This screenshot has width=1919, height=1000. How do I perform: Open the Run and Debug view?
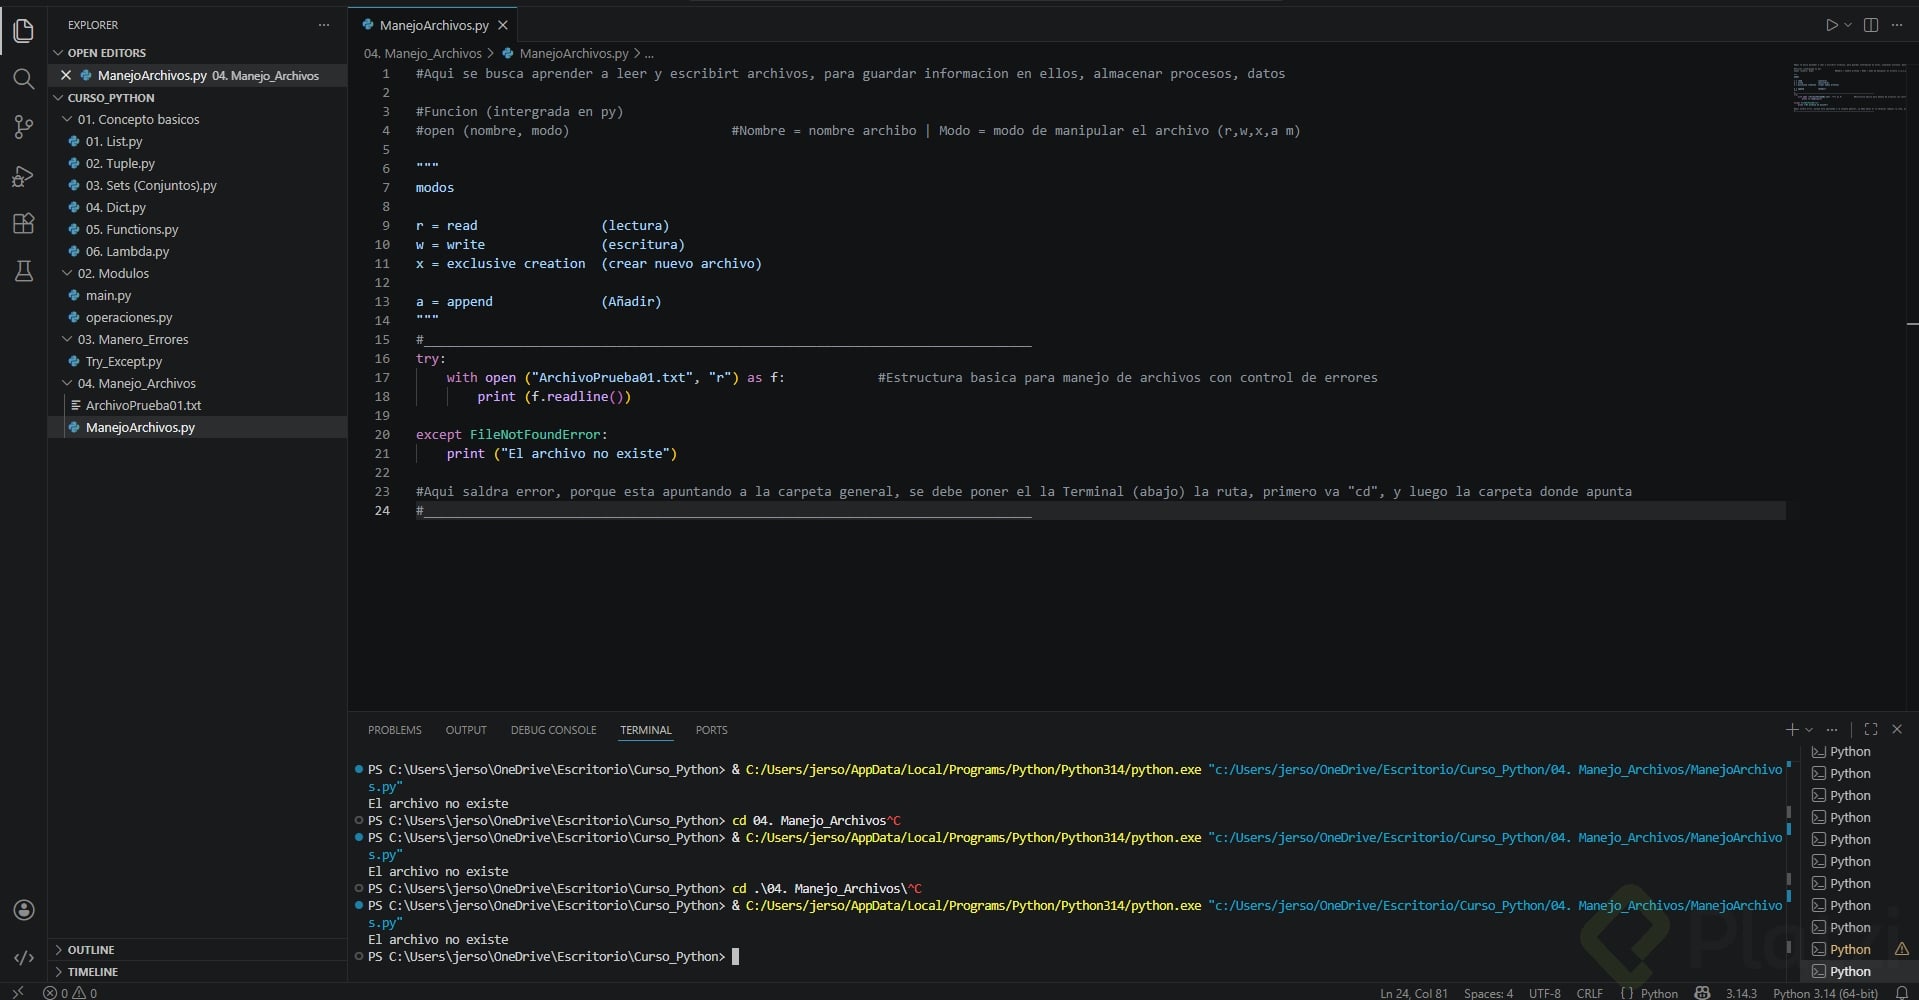click(x=23, y=176)
